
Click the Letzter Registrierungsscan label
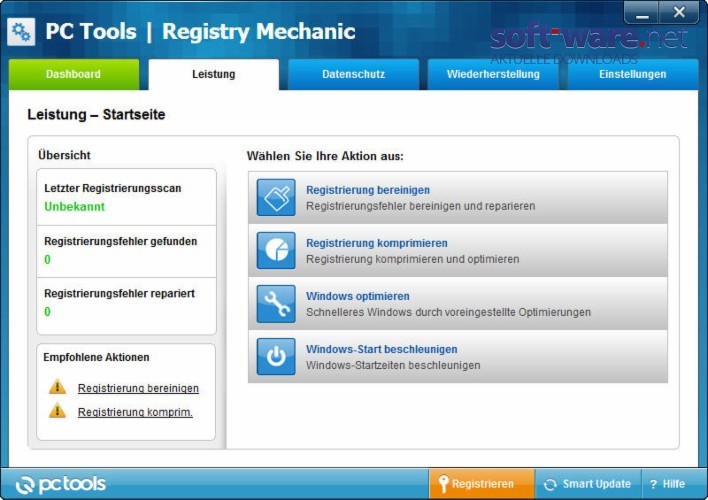pos(113,188)
